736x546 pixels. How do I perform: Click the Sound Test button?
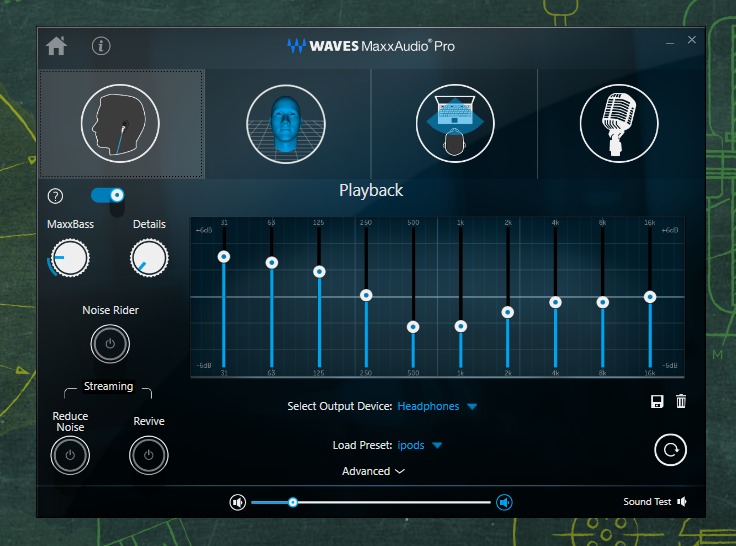tap(655, 502)
